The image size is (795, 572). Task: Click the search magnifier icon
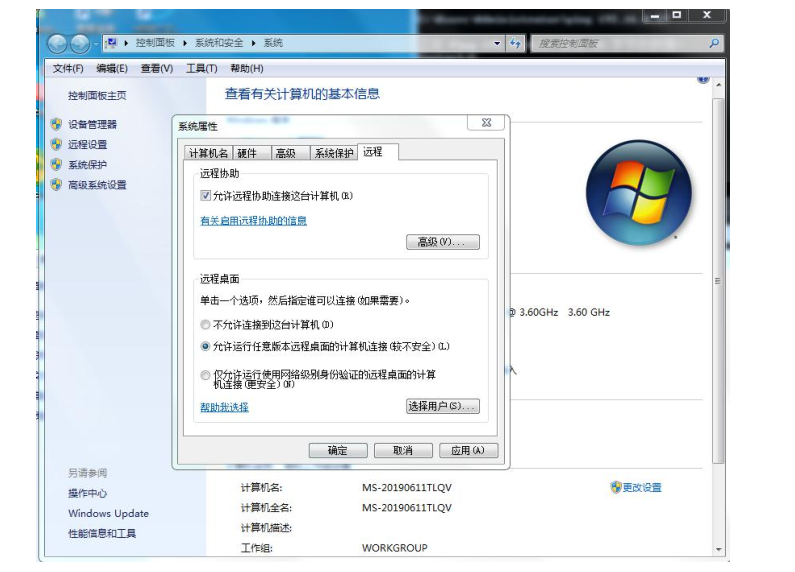click(x=714, y=44)
